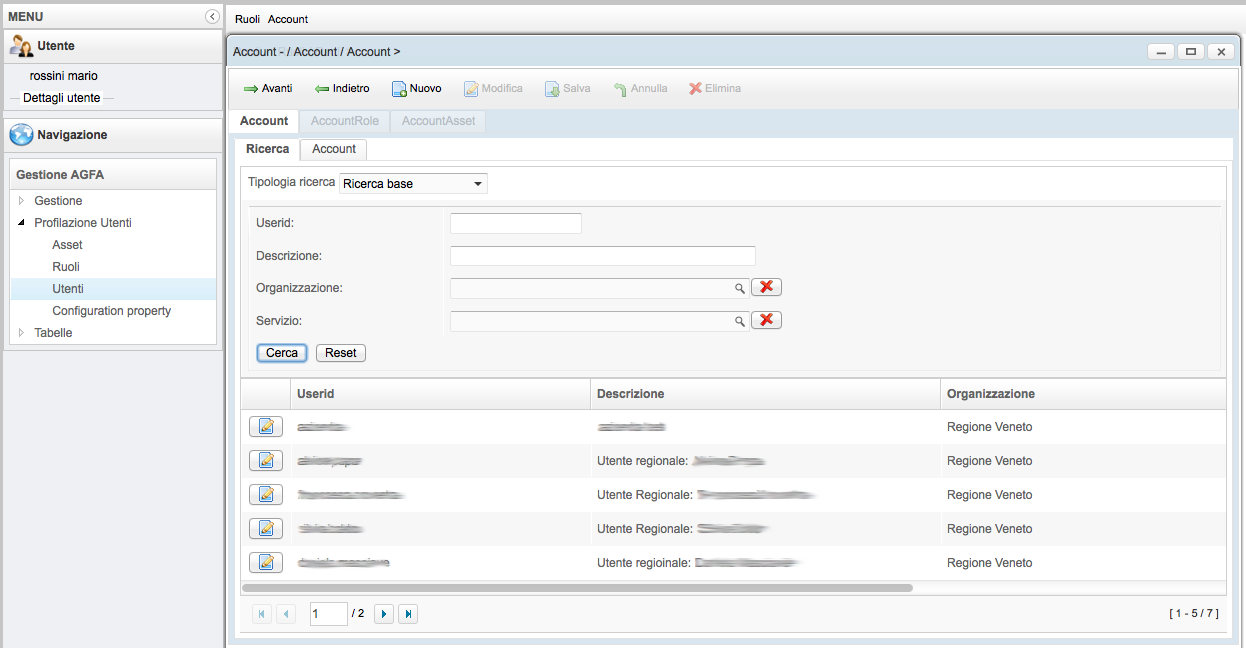Image resolution: width=1246 pixels, height=648 pixels.
Task: Switch to the inner Account tab
Action: [x=334, y=149]
